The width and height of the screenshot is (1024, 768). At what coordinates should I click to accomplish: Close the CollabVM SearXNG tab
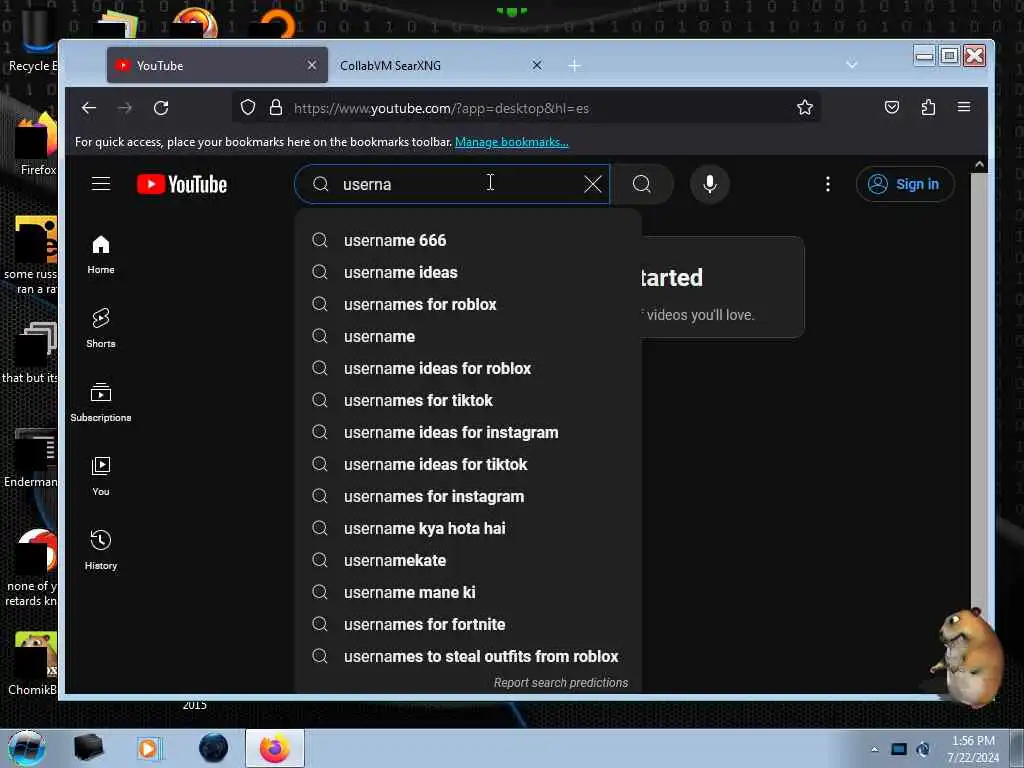[536, 65]
